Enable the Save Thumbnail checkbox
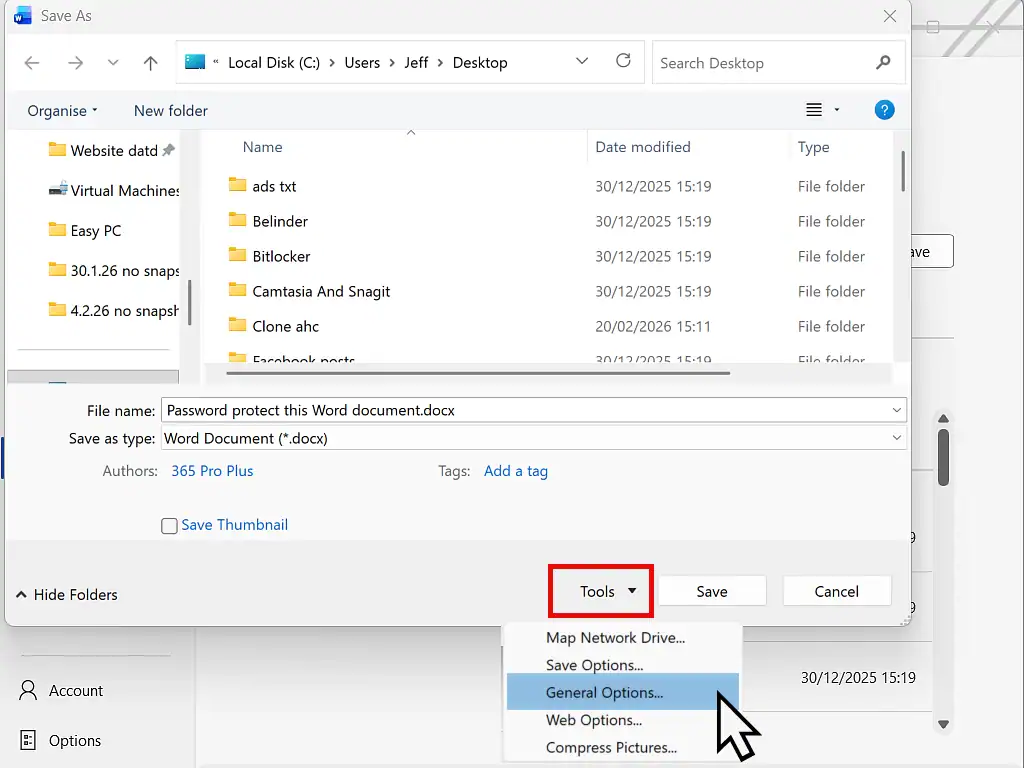The image size is (1024, 768). [169, 524]
